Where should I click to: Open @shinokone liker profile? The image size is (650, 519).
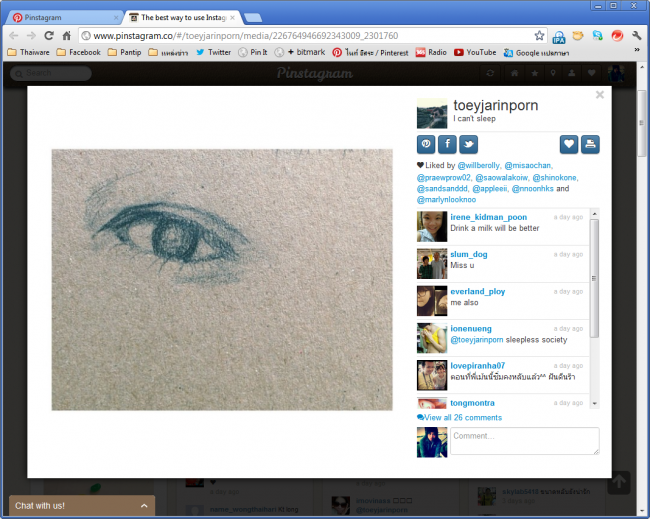[554, 177]
